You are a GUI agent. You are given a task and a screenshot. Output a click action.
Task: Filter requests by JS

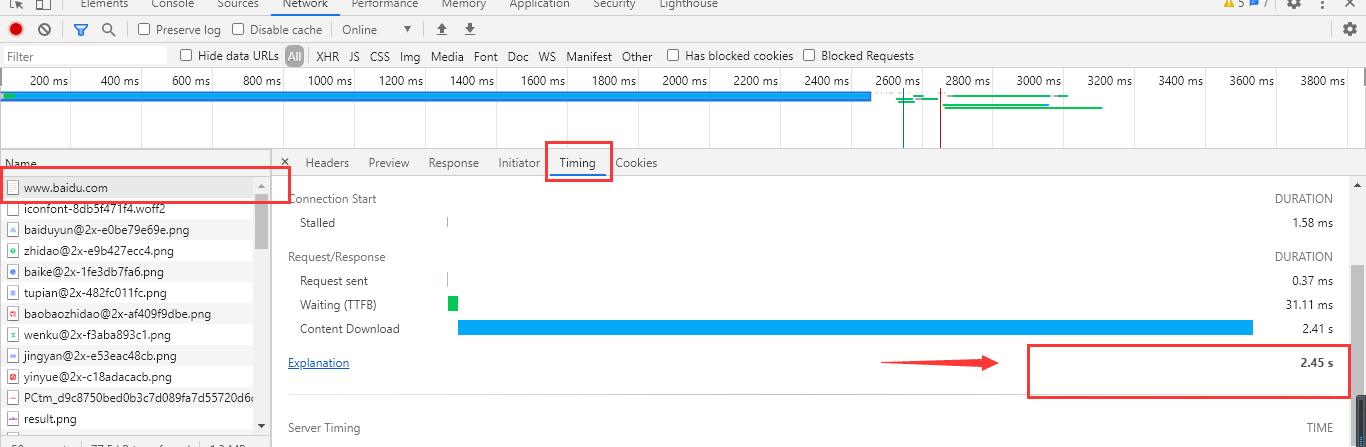click(x=354, y=57)
